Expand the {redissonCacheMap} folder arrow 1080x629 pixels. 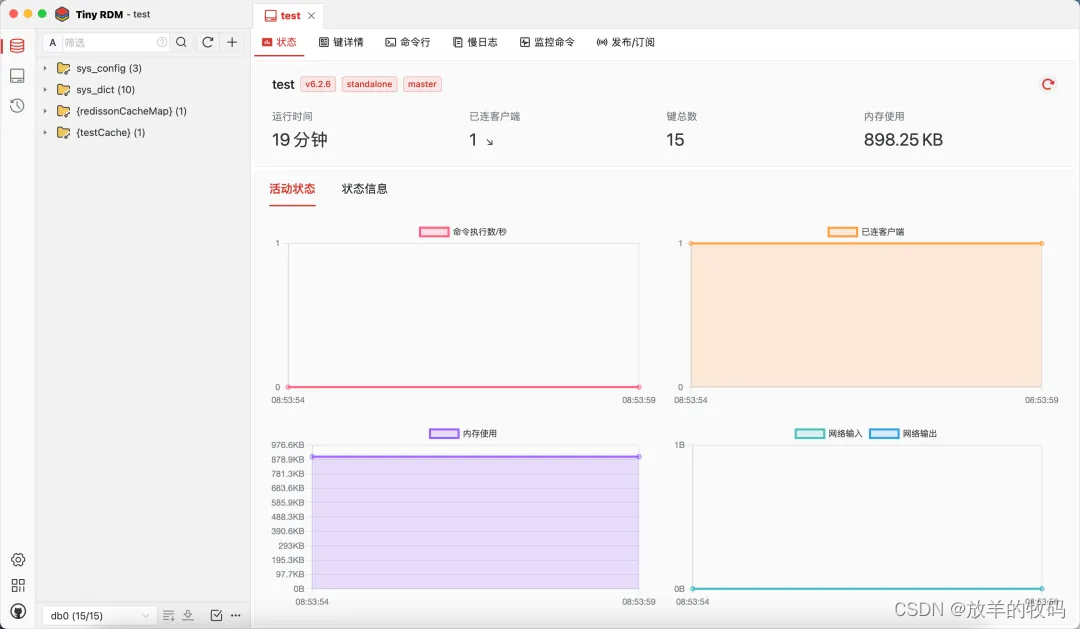pos(45,111)
